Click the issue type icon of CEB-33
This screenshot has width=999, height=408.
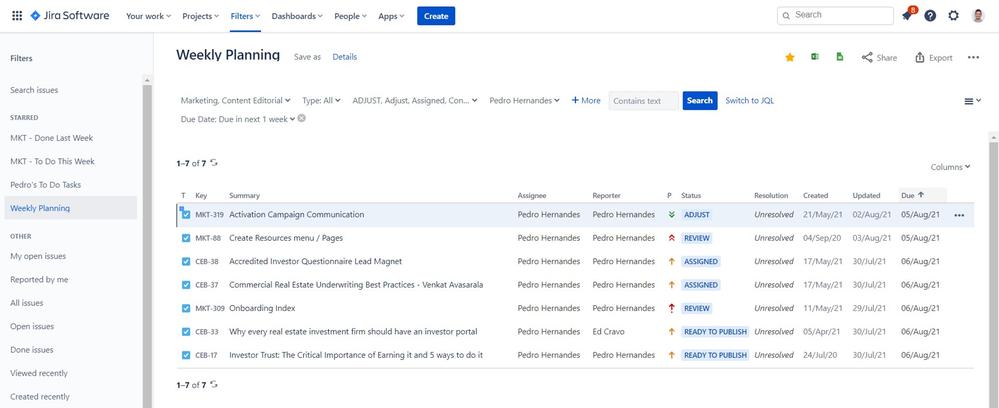(185, 332)
